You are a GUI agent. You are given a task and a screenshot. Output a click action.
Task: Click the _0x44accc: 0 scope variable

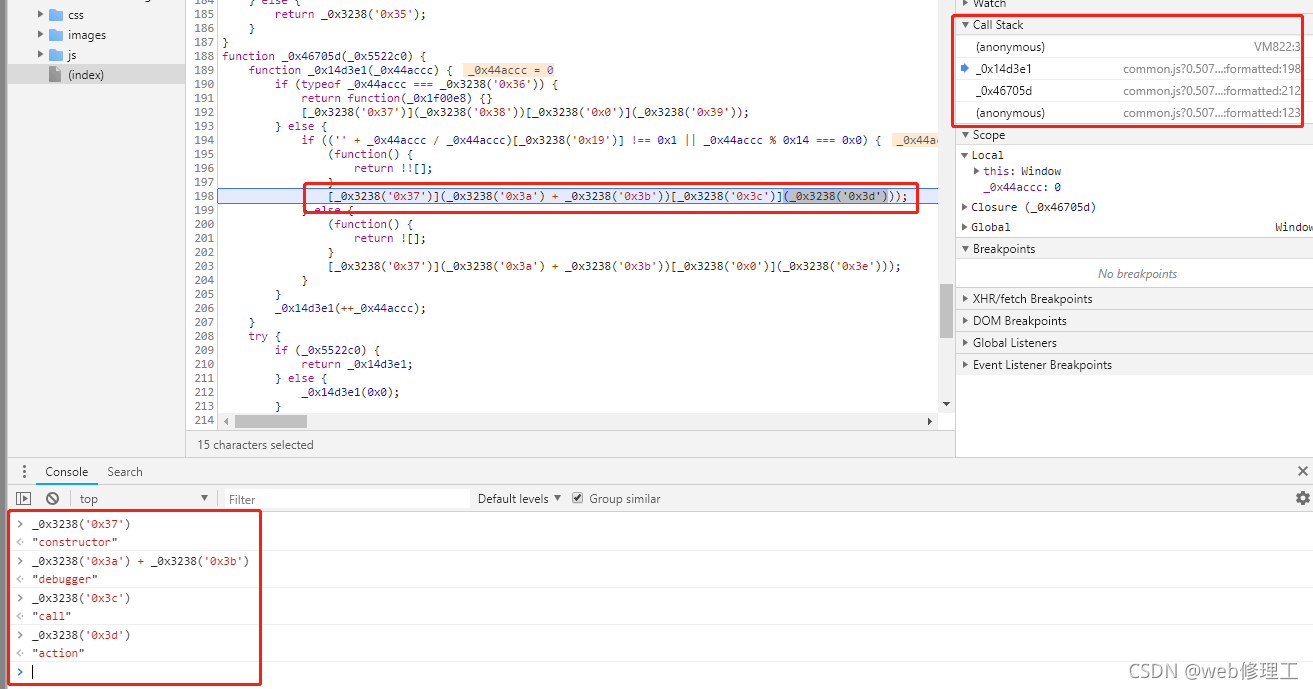click(1022, 187)
